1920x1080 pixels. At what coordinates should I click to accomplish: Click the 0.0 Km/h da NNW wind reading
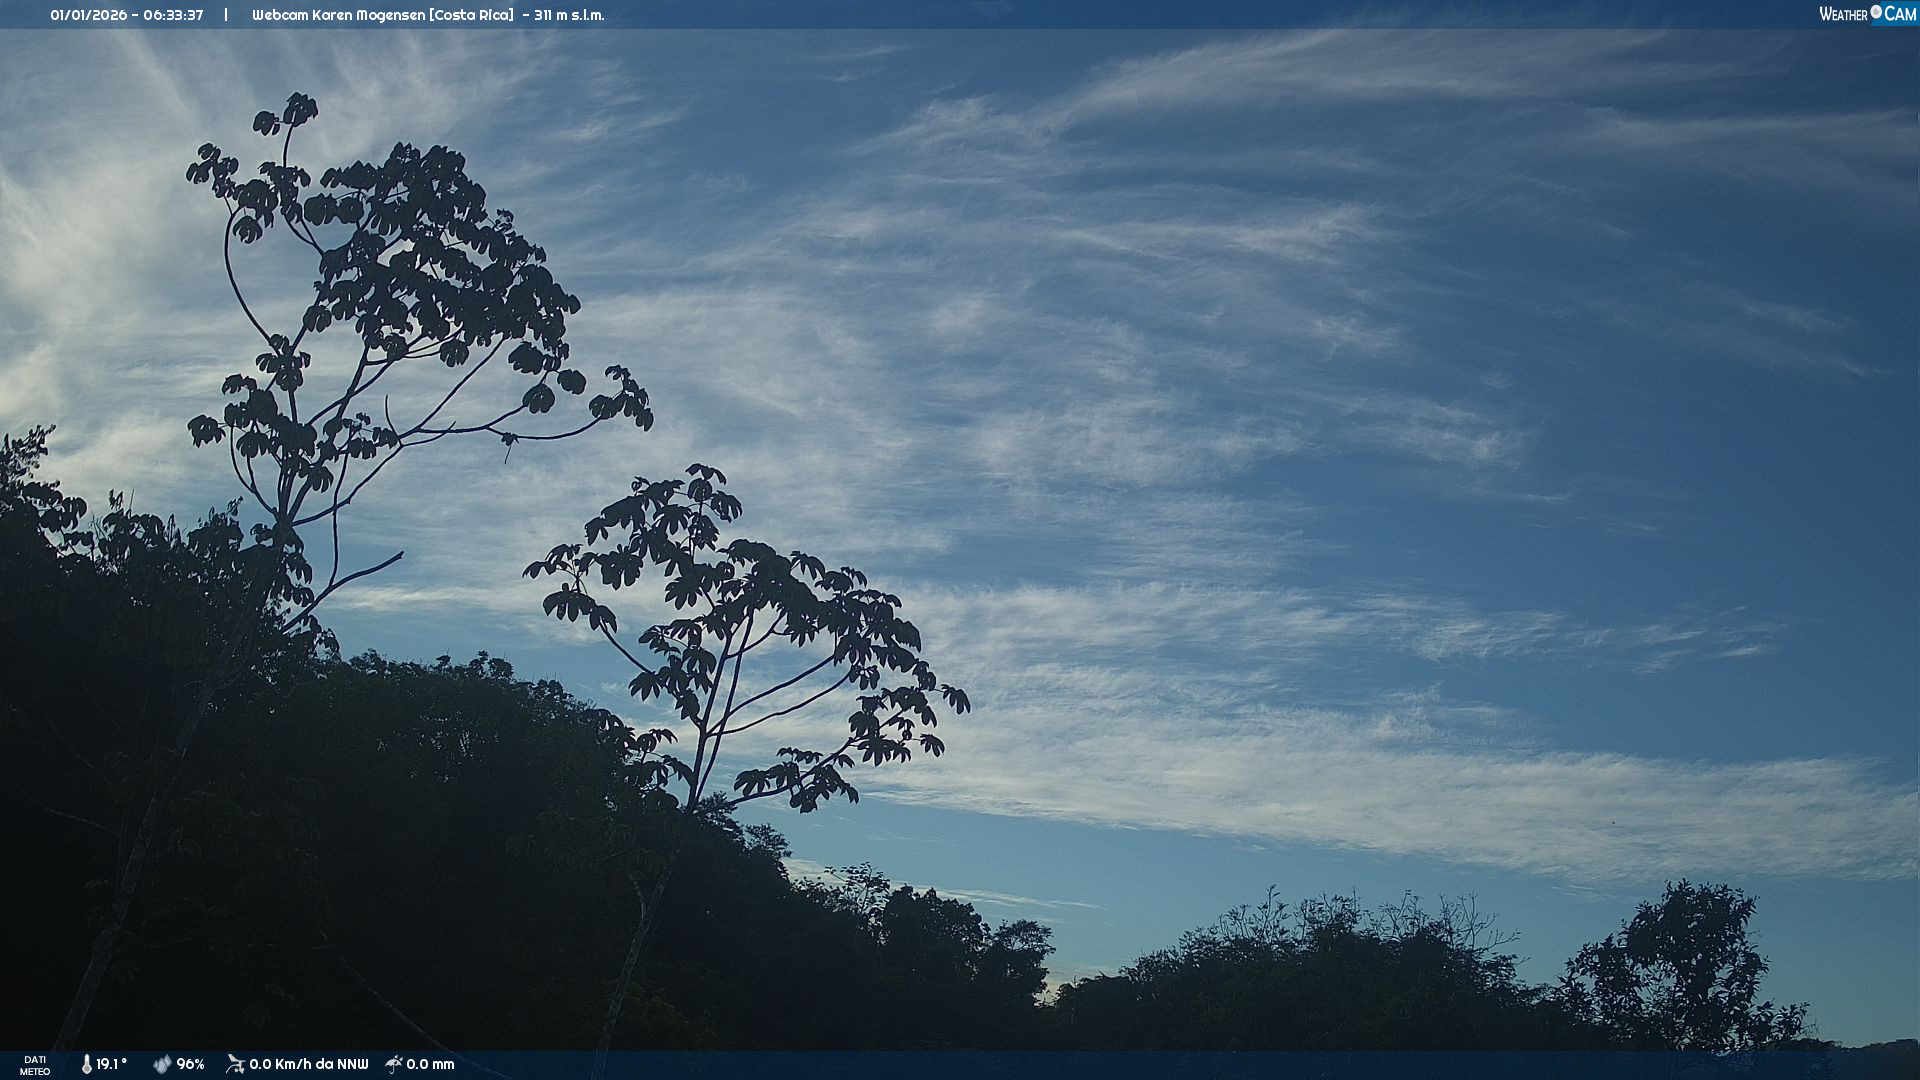pos(308,1064)
